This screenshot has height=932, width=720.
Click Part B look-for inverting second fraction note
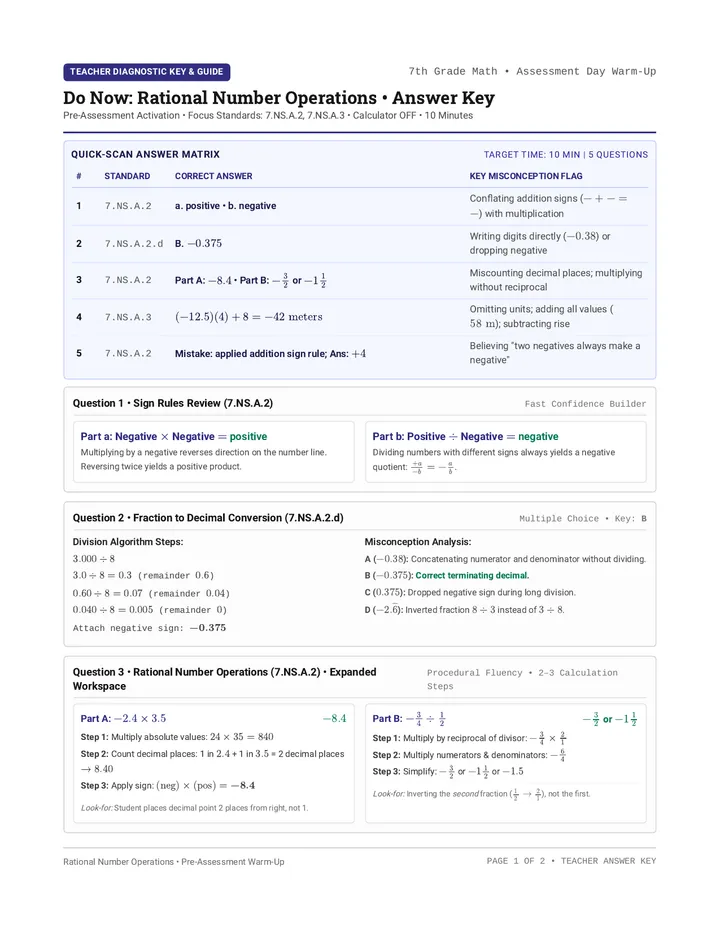pyautogui.click(x=482, y=794)
